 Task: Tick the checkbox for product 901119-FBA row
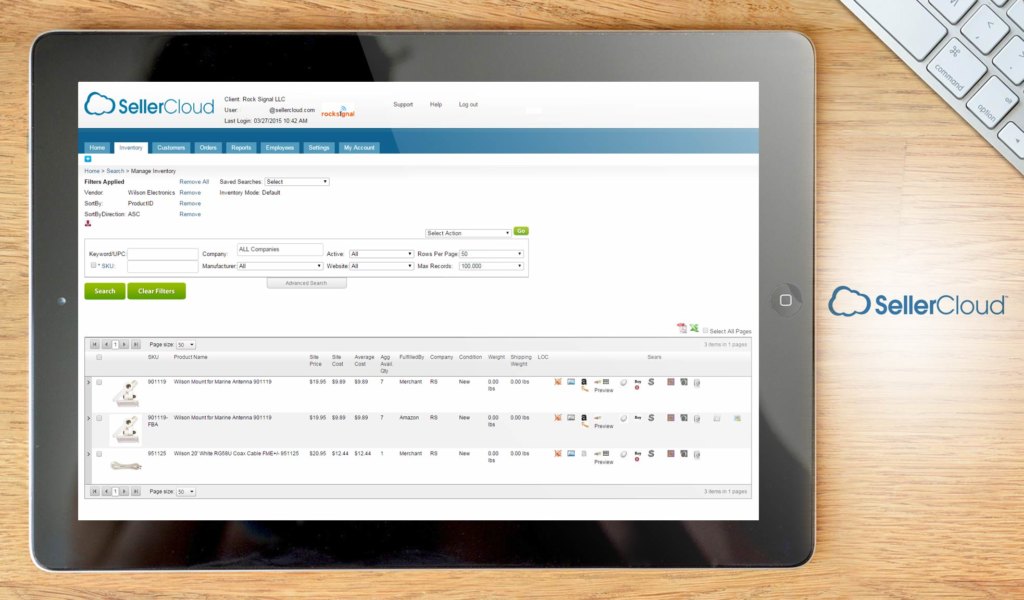pyautogui.click(x=100, y=419)
